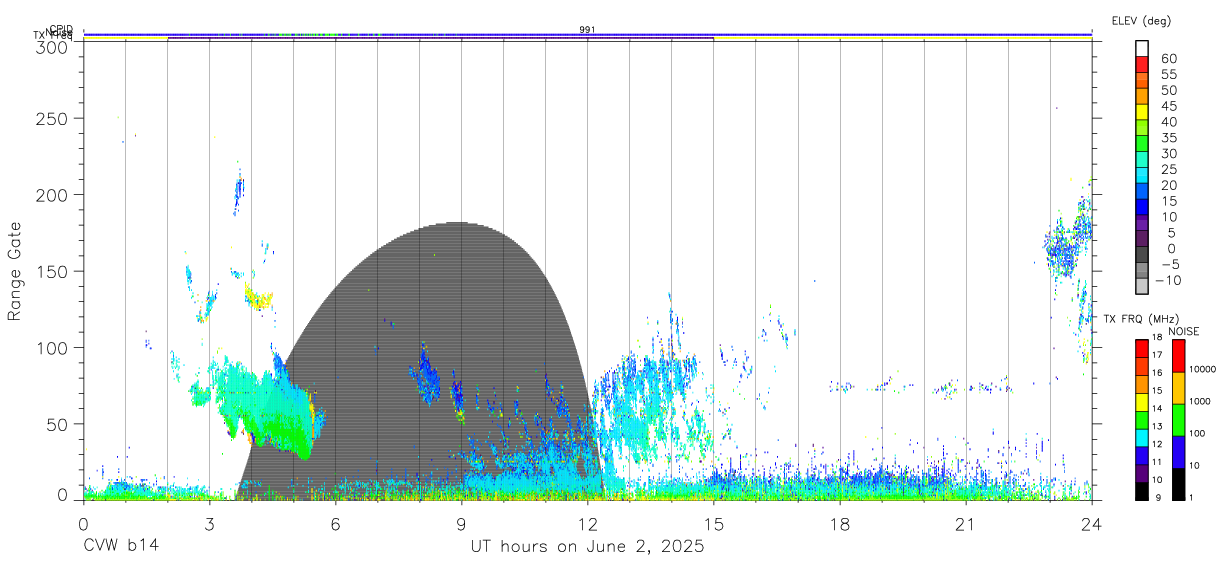This screenshot has height=567, width=1228.
Task: Select the green 100–1000 NOISE color segment
Action: click(1177, 419)
